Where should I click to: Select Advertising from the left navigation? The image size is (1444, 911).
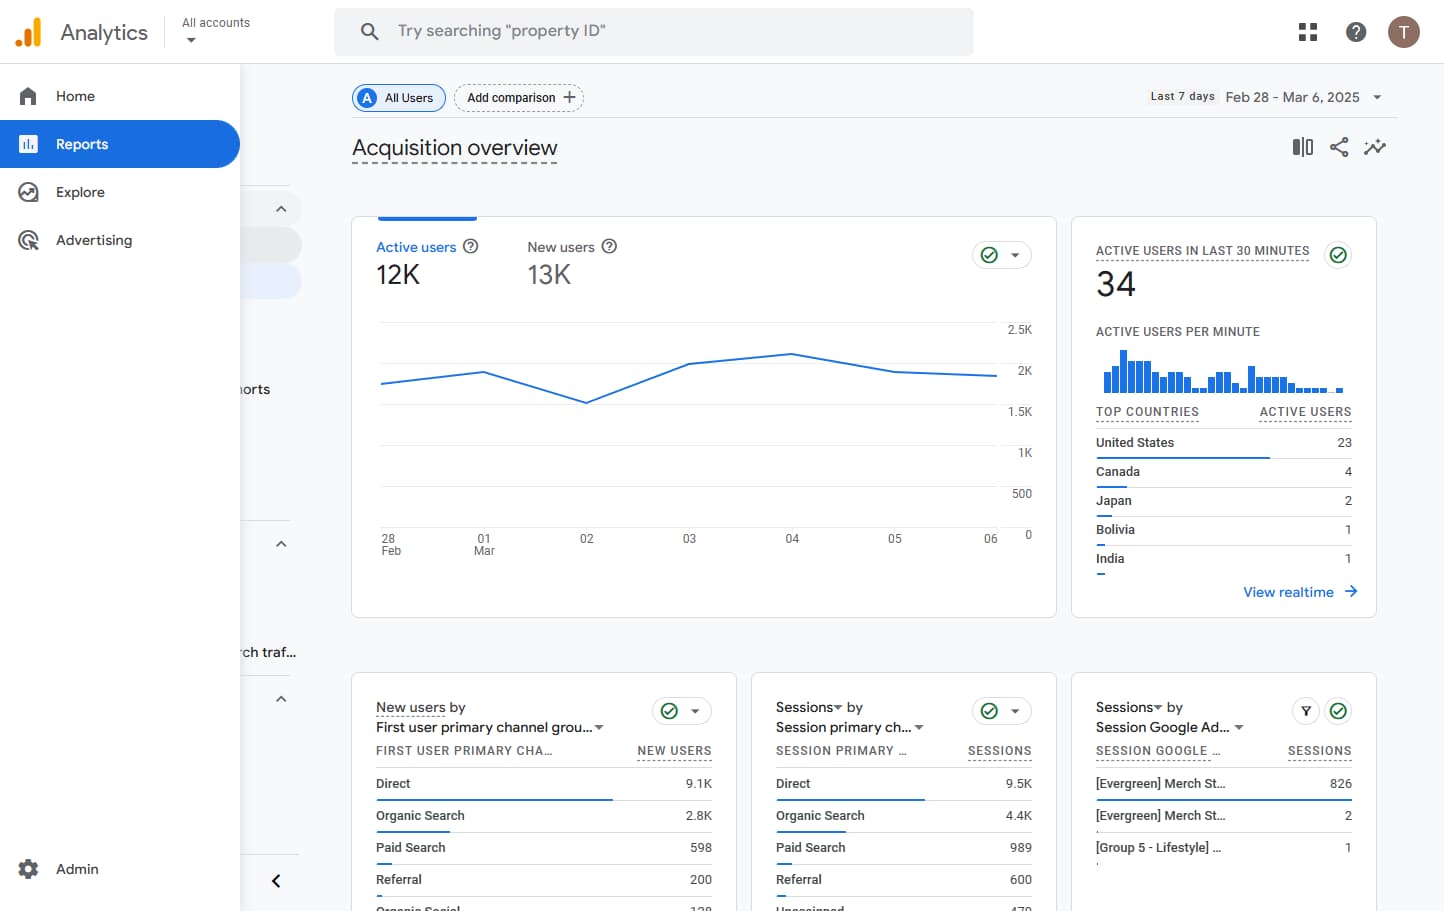point(94,240)
